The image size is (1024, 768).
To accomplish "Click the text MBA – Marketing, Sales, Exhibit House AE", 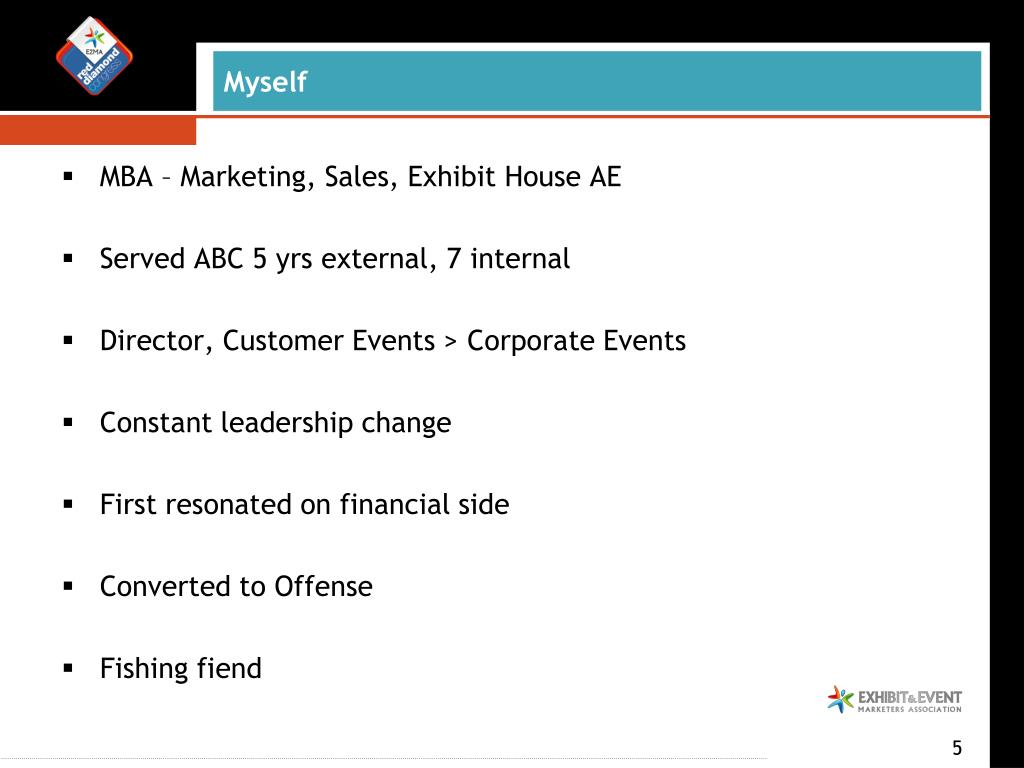I will [360, 177].
